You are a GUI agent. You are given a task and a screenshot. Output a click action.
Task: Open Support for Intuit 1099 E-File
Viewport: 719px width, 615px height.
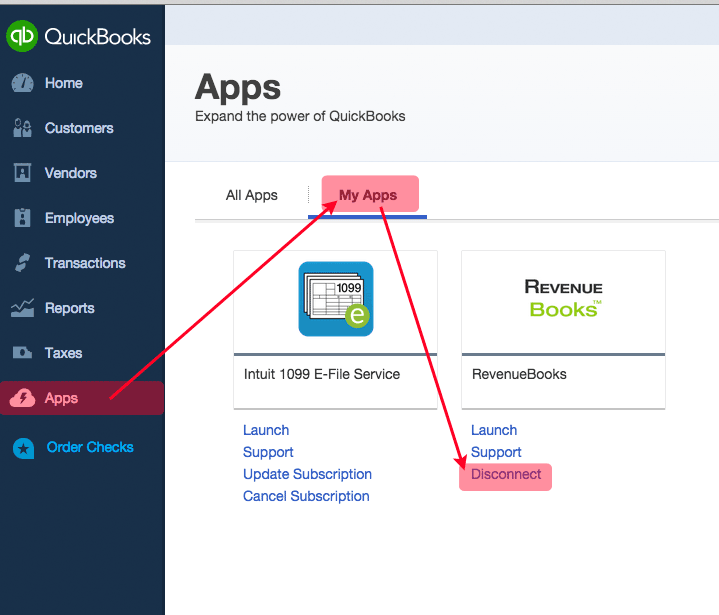coord(268,452)
